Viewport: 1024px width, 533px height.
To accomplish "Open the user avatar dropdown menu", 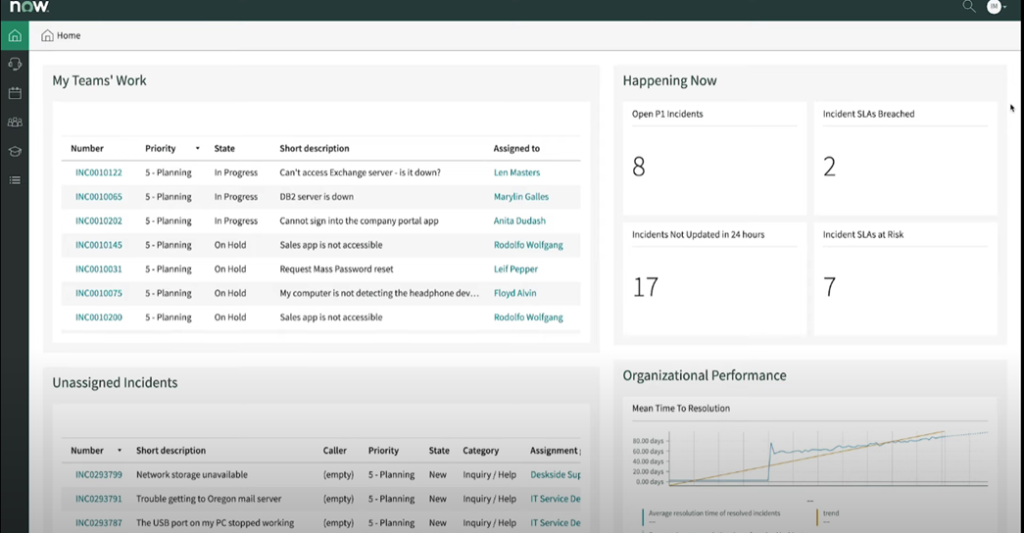I will 996,7.
